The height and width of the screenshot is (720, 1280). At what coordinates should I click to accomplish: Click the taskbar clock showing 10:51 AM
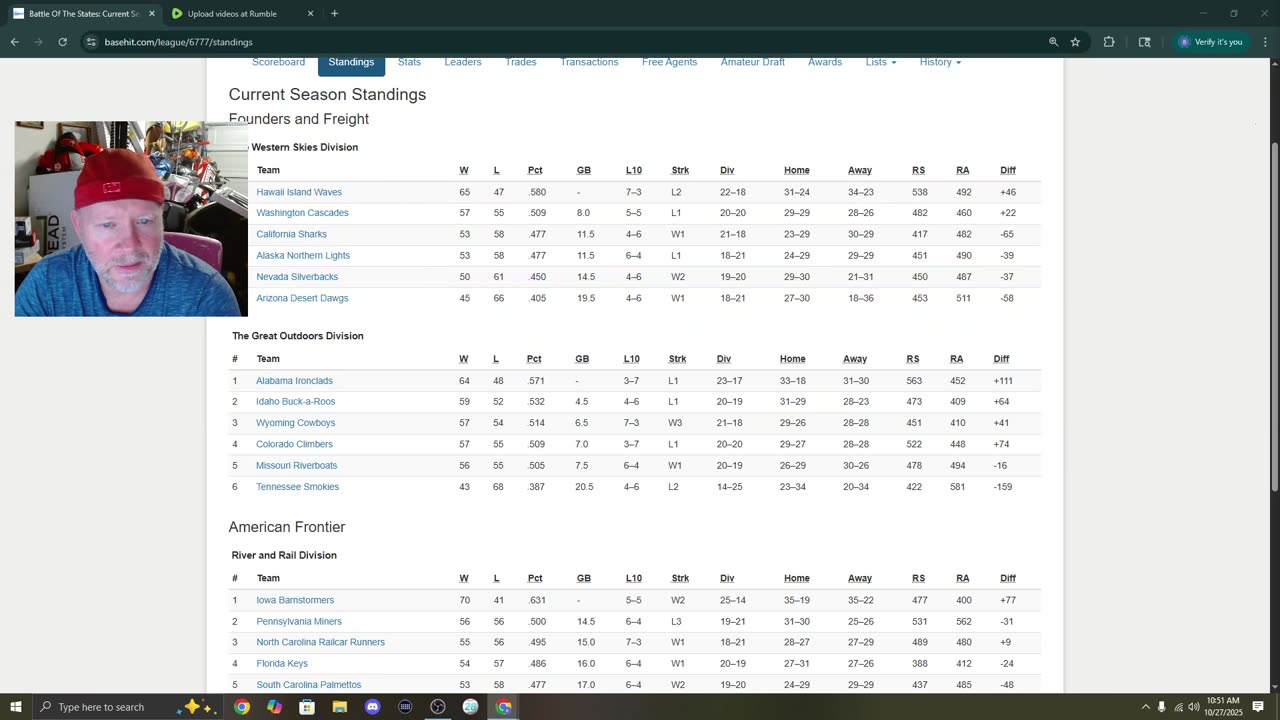(1225, 707)
